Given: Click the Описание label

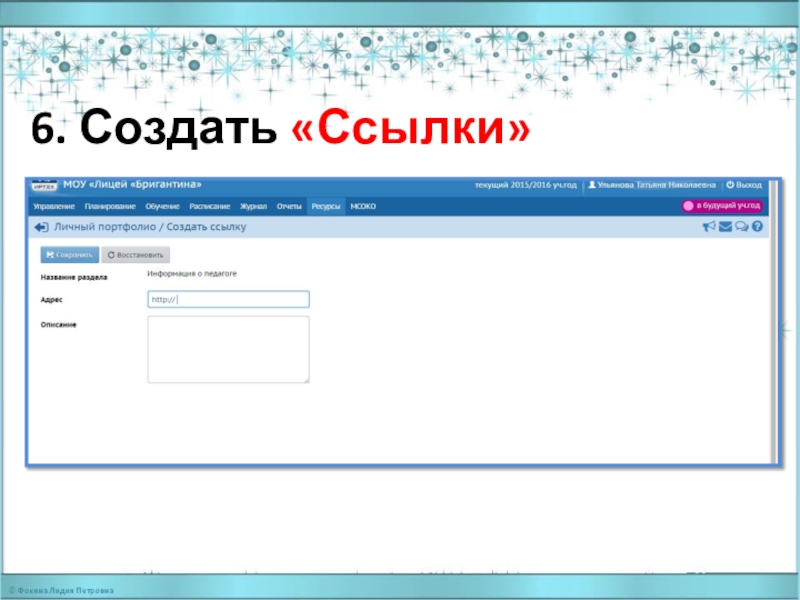Looking at the screenshot, I should point(59,324).
